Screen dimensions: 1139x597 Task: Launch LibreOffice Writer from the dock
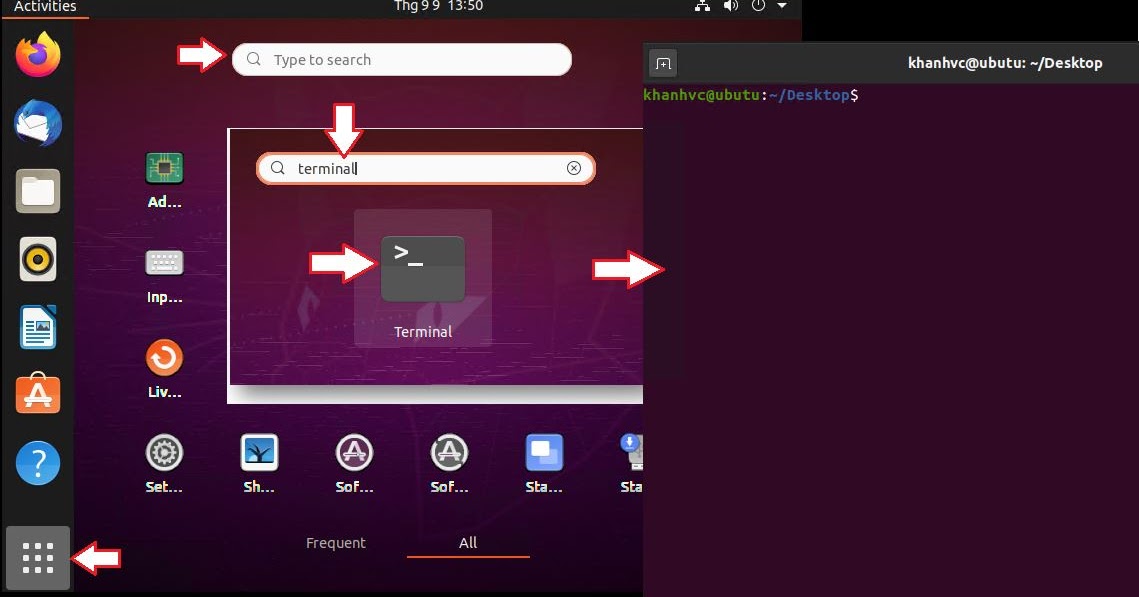[x=37, y=326]
